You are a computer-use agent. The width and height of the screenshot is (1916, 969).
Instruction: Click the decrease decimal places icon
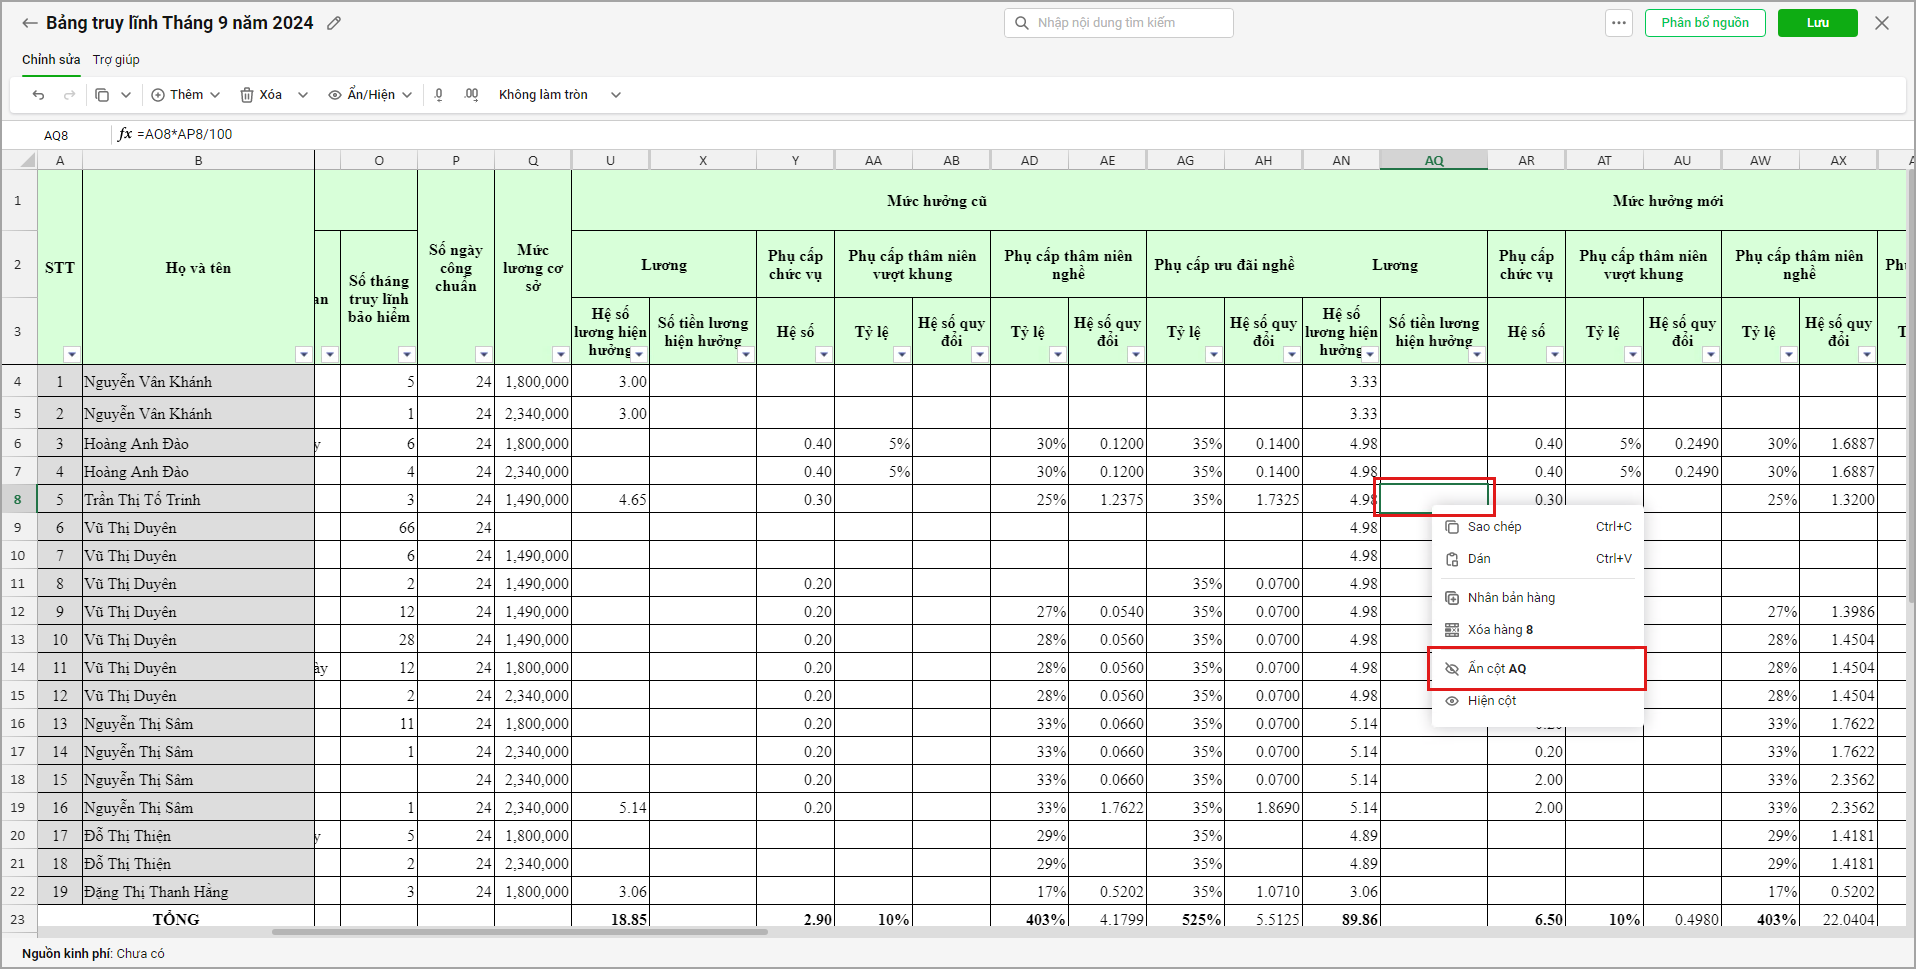pyautogui.click(x=439, y=95)
